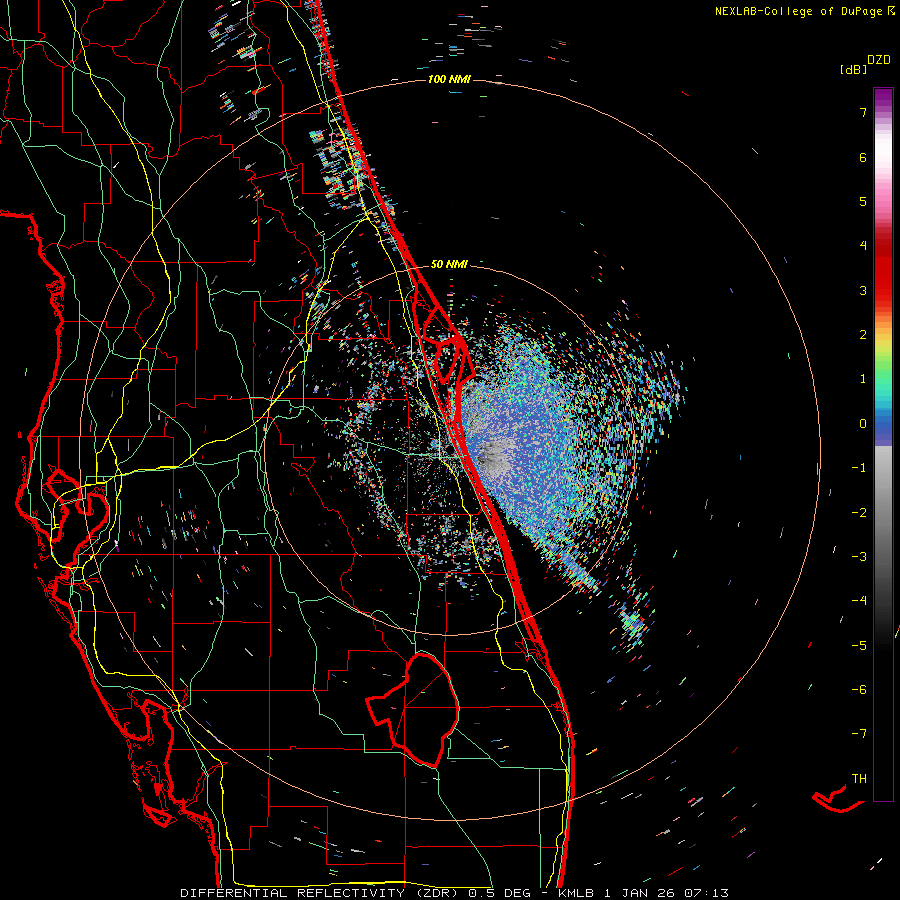900x900 pixels.
Task: Click the "DZD" legend title
Action: (x=879, y=60)
